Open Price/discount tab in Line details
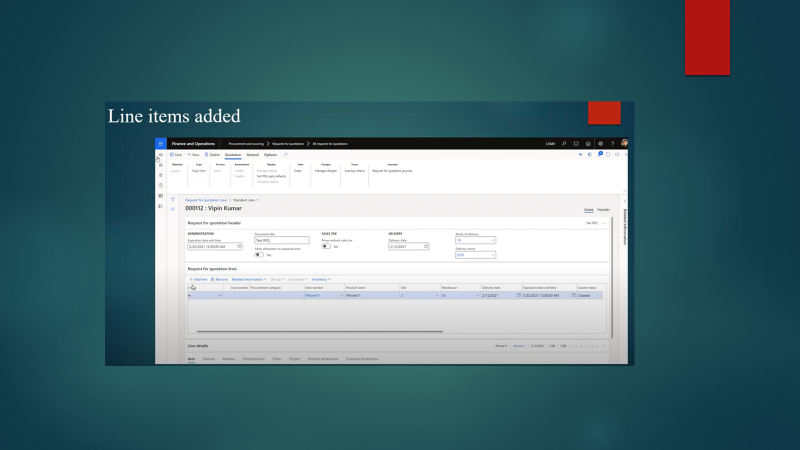The width and height of the screenshot is (800, 450). 254,359
